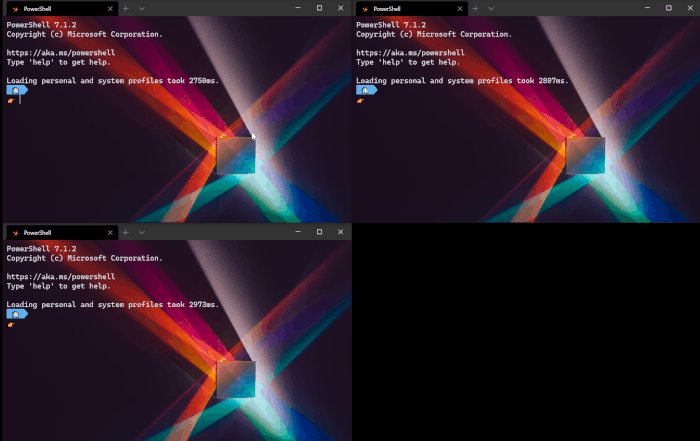
Task: Click 'PowerShell 7.1.2' text in top-left terminal
Action: [x=42, y=25]
